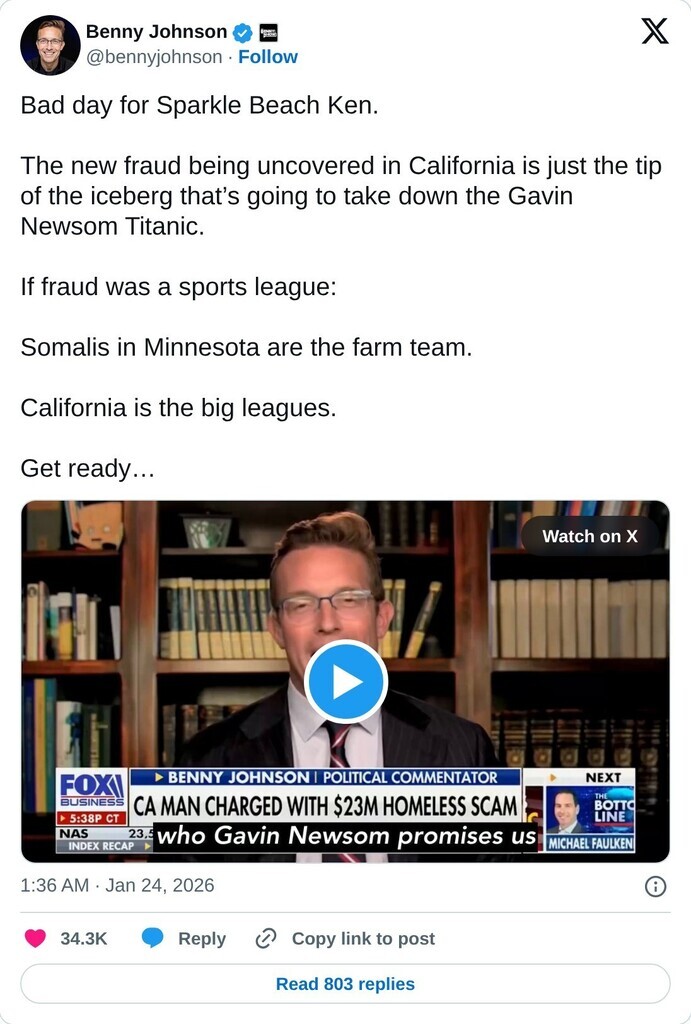Image resolution: width=691 pixels, height=1024 pixels.
Task: Click the X logo icon
Action: [x=654, y=31]
